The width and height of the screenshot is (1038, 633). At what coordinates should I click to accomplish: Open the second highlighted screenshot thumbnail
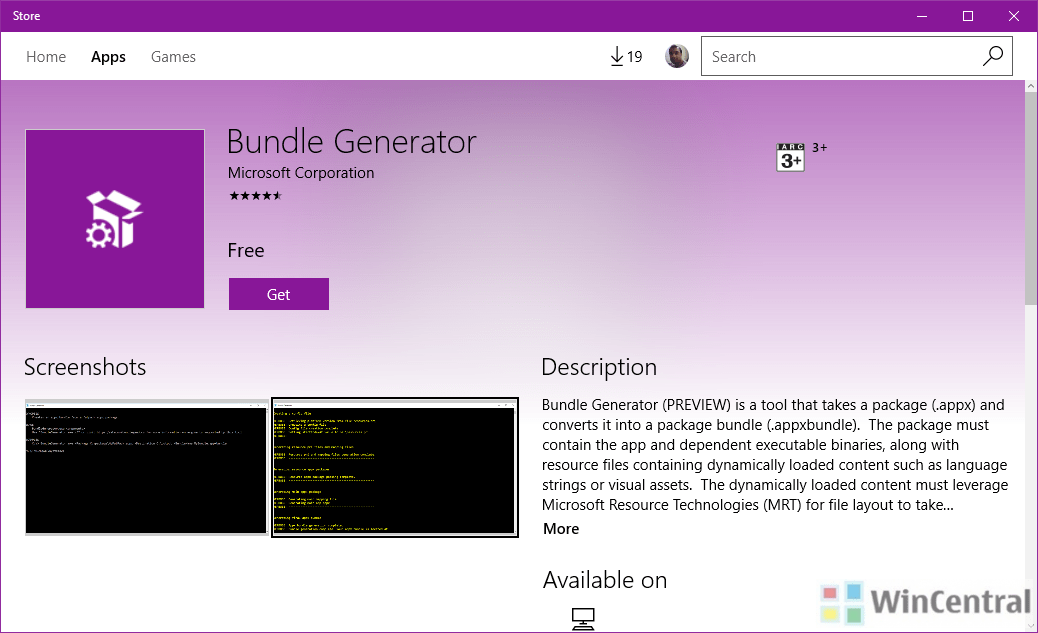point(394,467)
